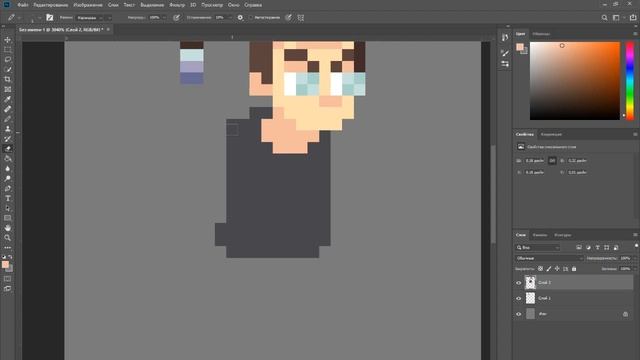Toggle Quick Mask mode
The width and height of the screenshot is (640, 360).
[x=8, y=279]
